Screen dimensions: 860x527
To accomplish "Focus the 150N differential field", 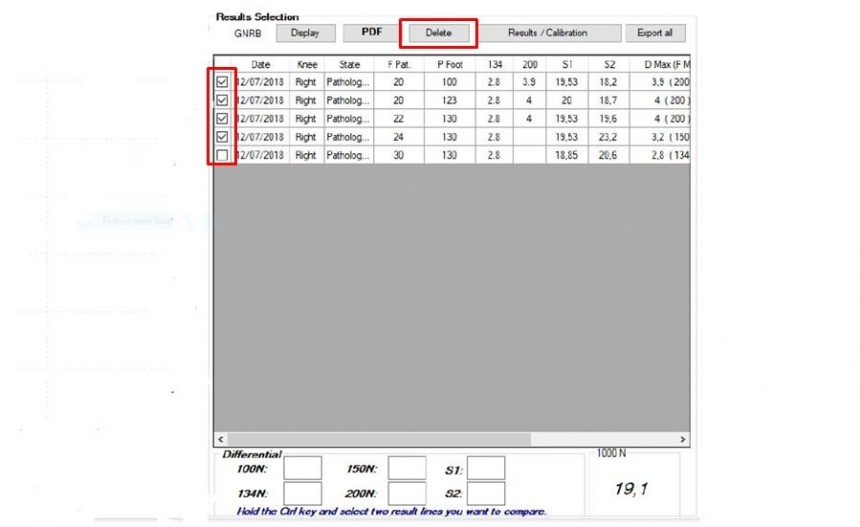I will [x=407, y=468].
